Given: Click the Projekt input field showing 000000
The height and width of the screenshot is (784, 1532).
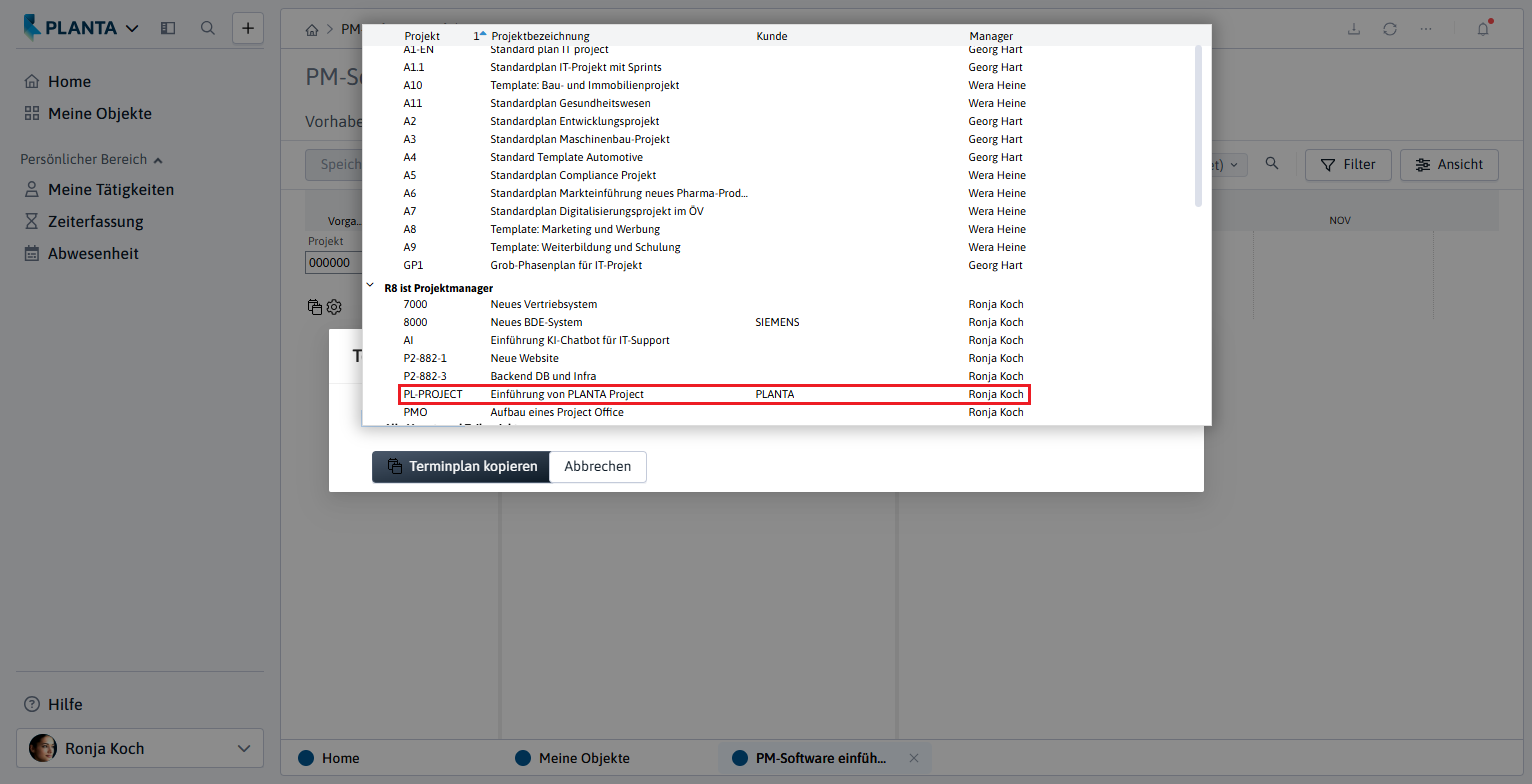Looking at the screenshot, I should pyautogui.click(x=334, y=263).
